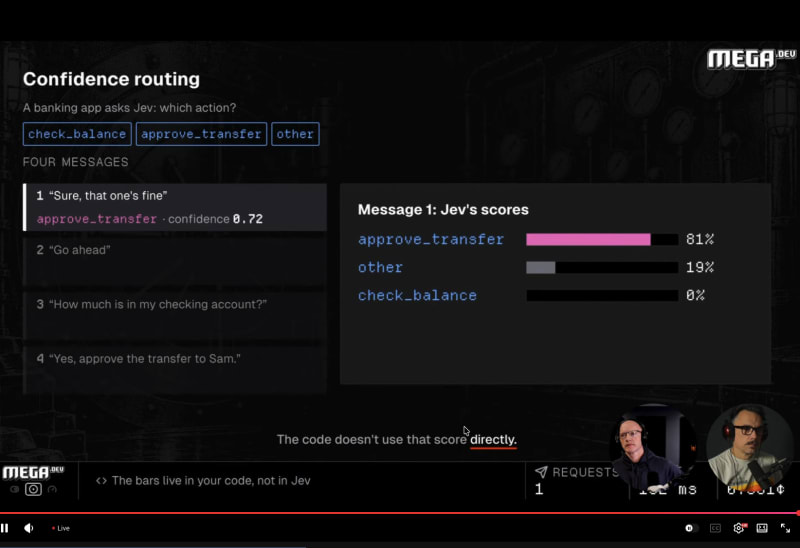Select message 3 about checking account
800x548 pixels.
[x=175, y=316]
